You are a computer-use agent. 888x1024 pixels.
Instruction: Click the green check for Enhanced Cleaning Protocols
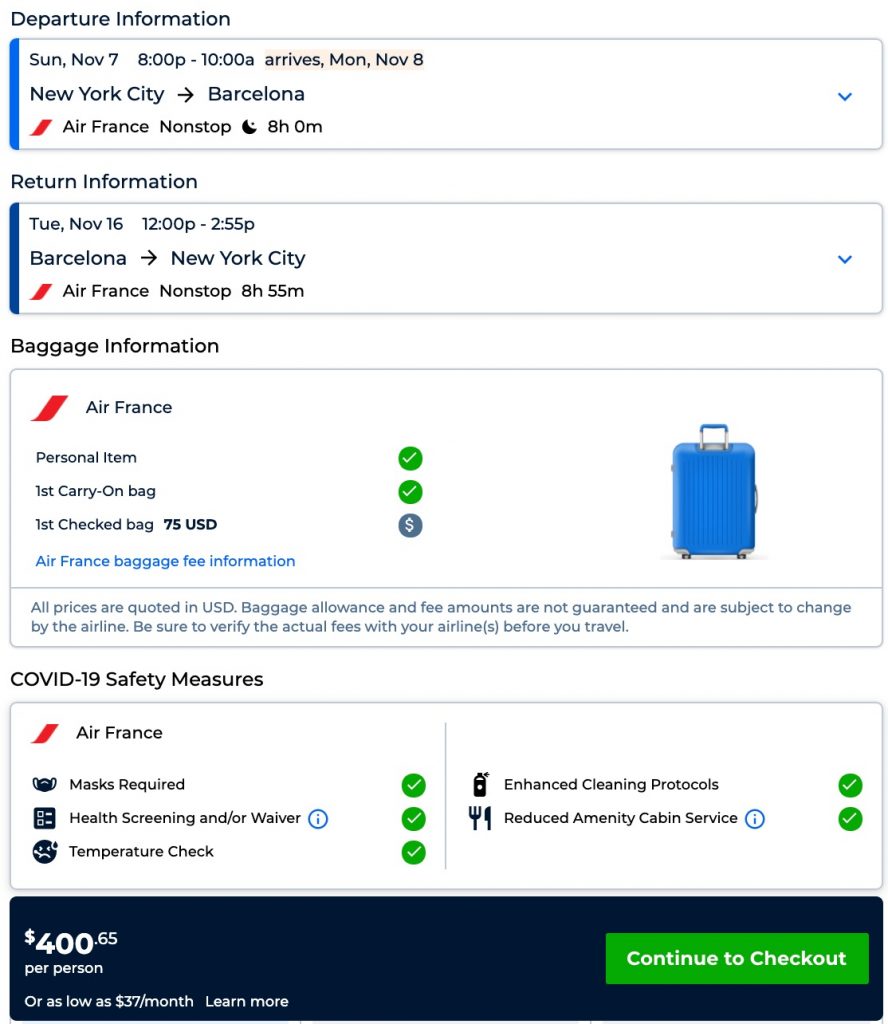pyautogui.click(x=850, y=785)
